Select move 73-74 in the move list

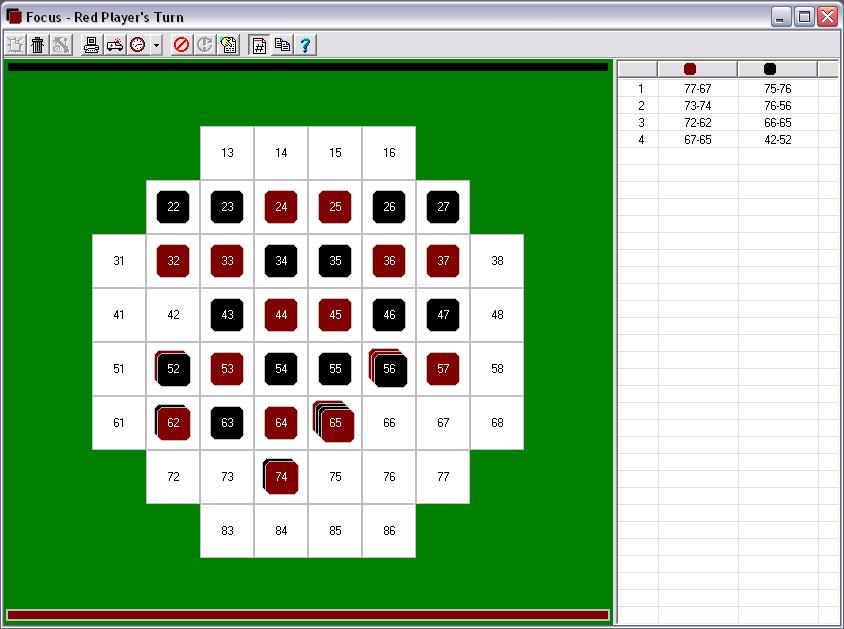point(698,105)
